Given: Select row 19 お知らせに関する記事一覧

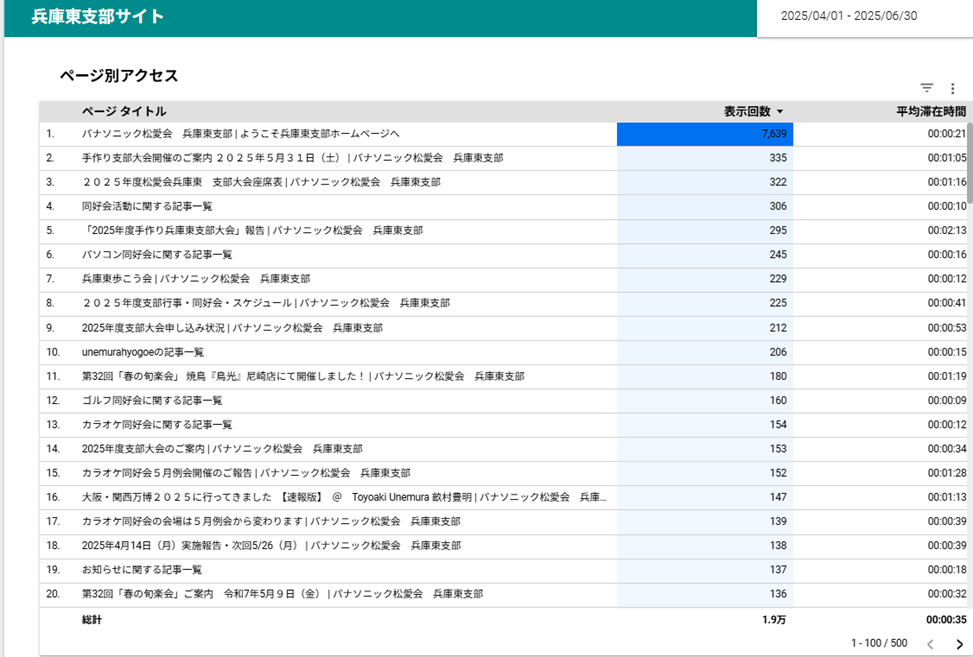Looking at the screenshot, I should click(142, 570).
